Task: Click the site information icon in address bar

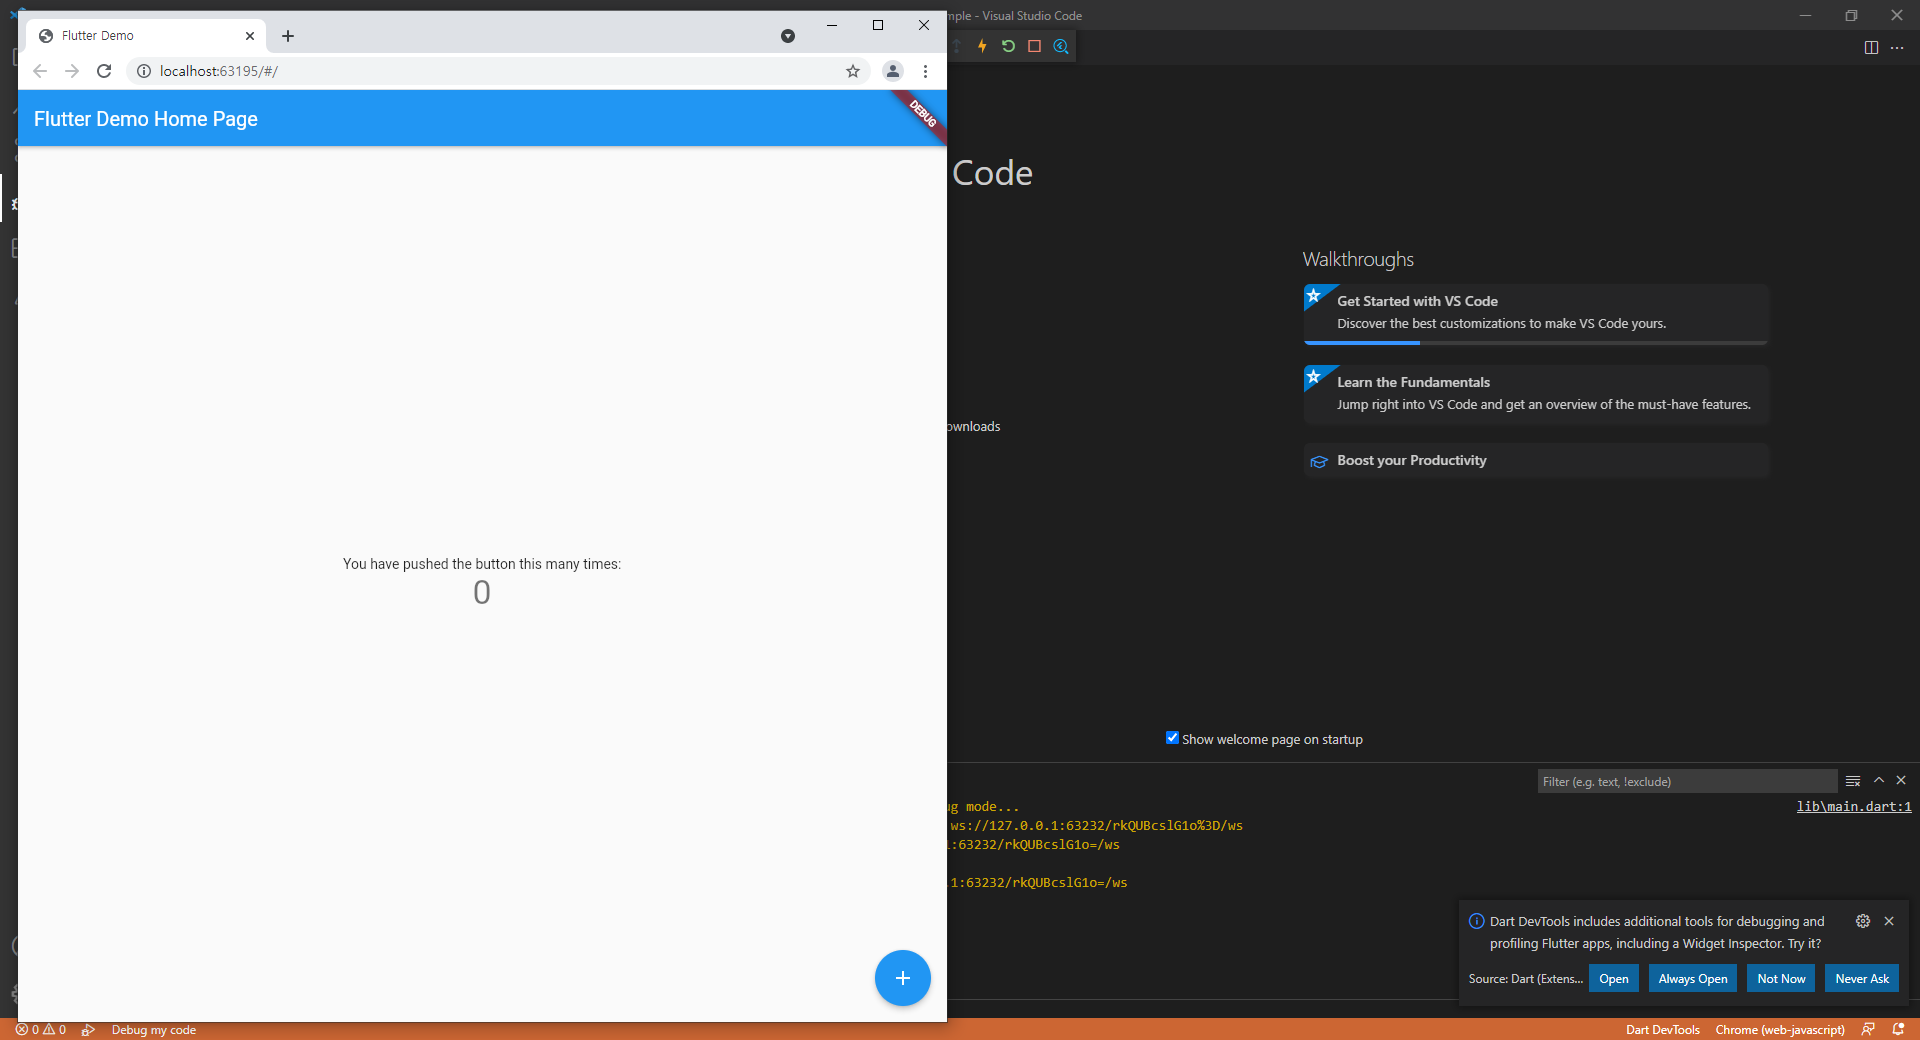Action: [144, 71]
